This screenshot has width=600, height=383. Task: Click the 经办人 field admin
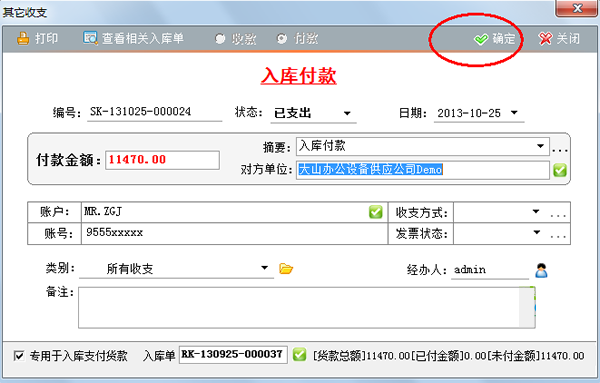[x=490, y=270]
